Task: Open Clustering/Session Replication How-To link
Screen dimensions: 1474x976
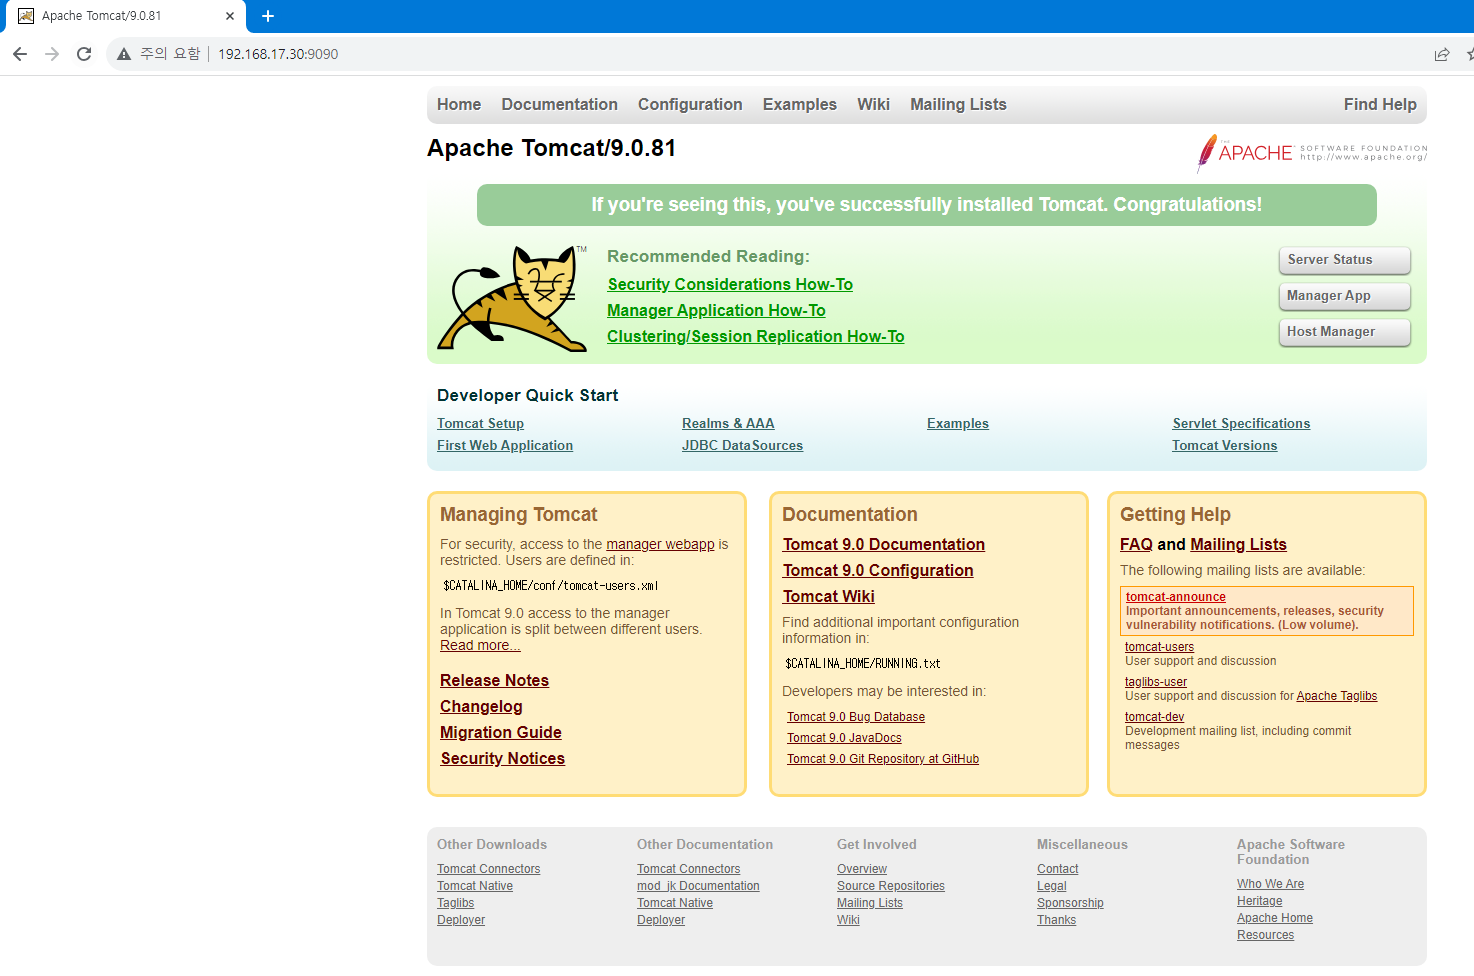Action: coord(755,336)
